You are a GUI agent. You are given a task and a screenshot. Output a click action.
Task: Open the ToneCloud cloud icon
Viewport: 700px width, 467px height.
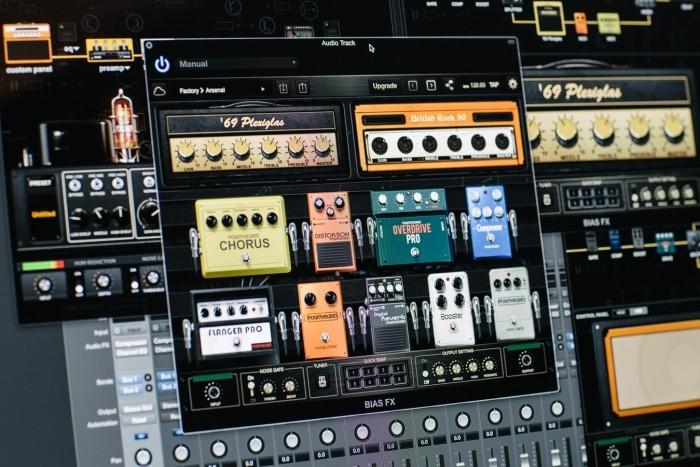coord(159,91)
